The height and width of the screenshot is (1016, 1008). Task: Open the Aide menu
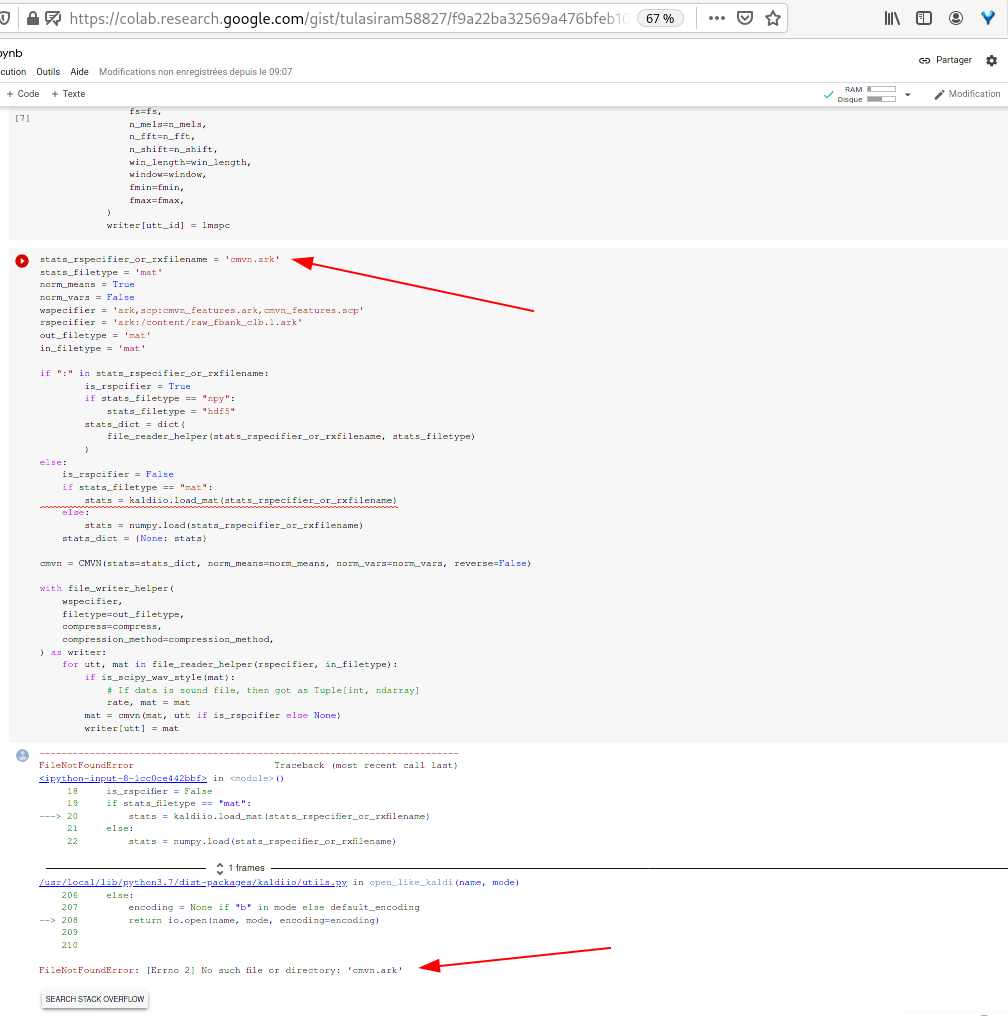pos(79,71)
